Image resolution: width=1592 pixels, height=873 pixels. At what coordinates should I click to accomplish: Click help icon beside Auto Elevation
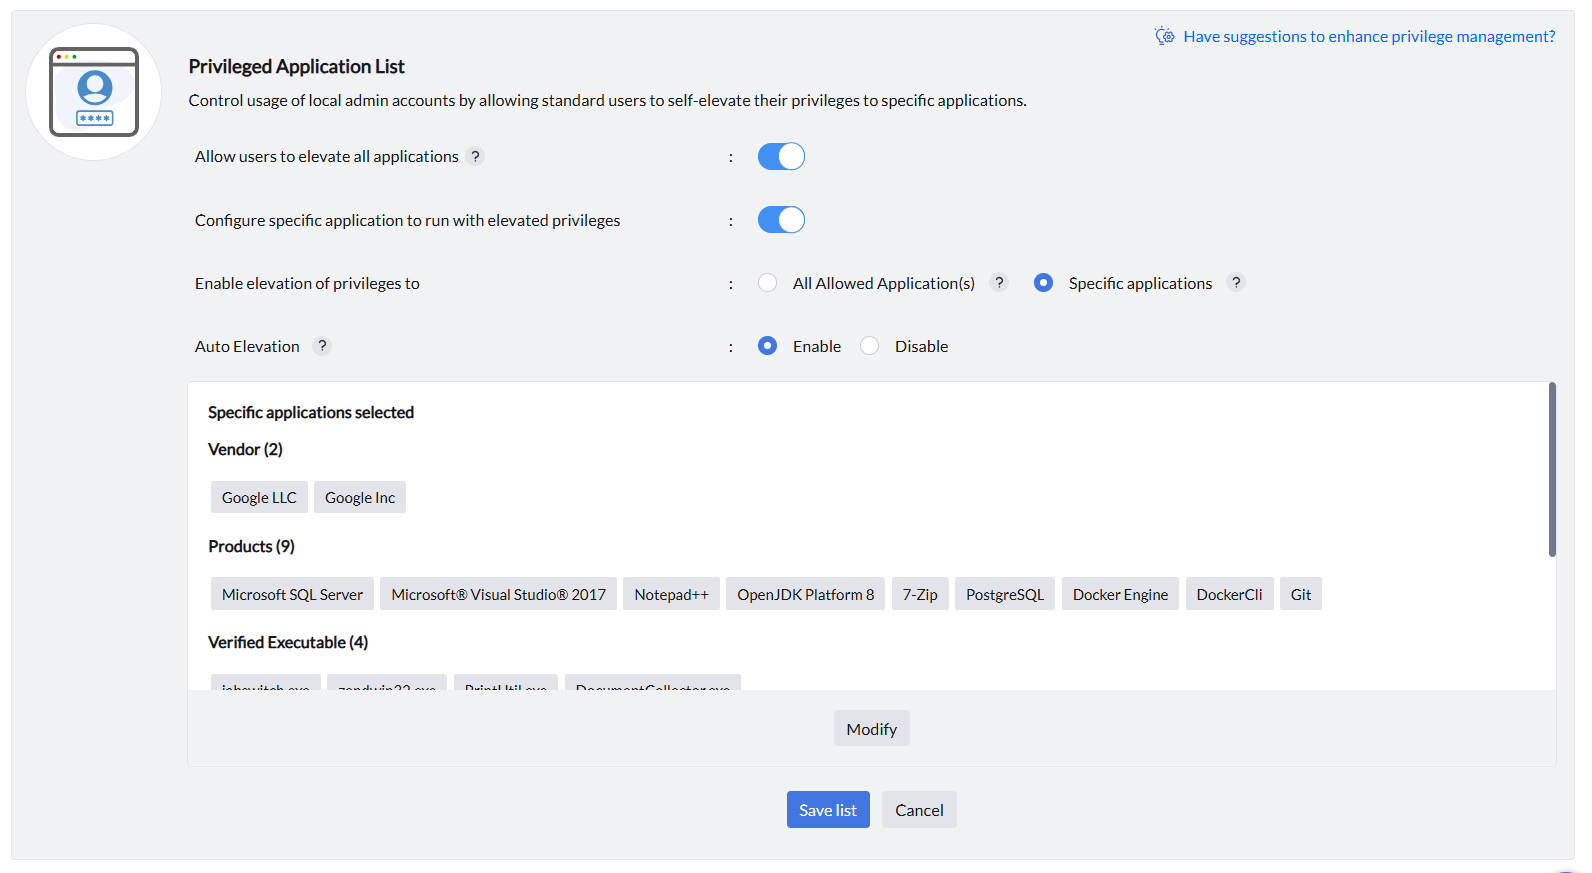tap(321, 346)
